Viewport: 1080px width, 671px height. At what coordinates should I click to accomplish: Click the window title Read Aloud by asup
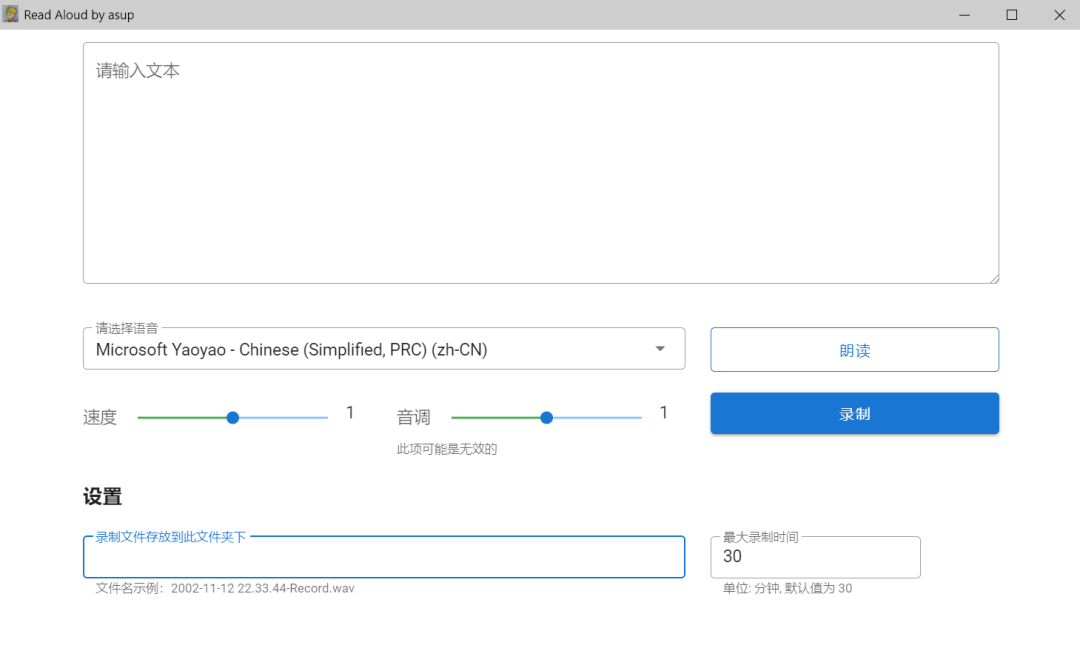point(79,14)
